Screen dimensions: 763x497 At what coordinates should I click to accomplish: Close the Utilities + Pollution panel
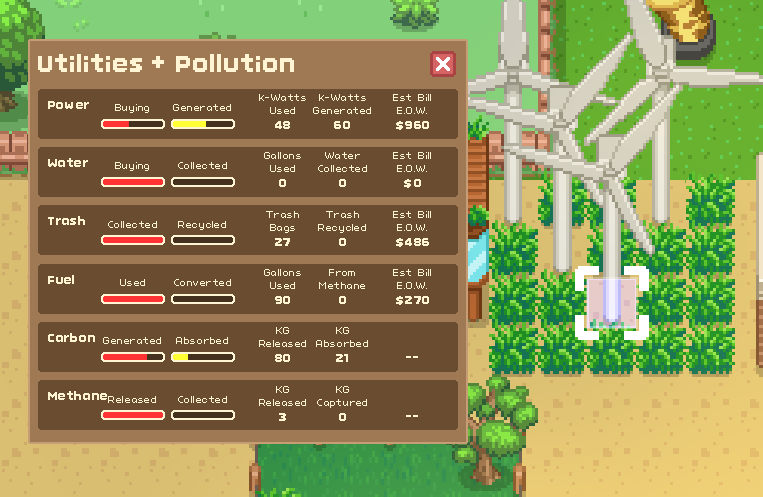pyautogui.click(x=443, y=64)
